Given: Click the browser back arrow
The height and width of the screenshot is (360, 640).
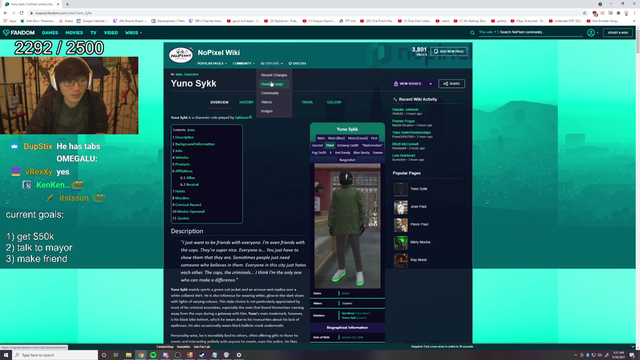Looking at the screenshot, I should pos(5,13).
